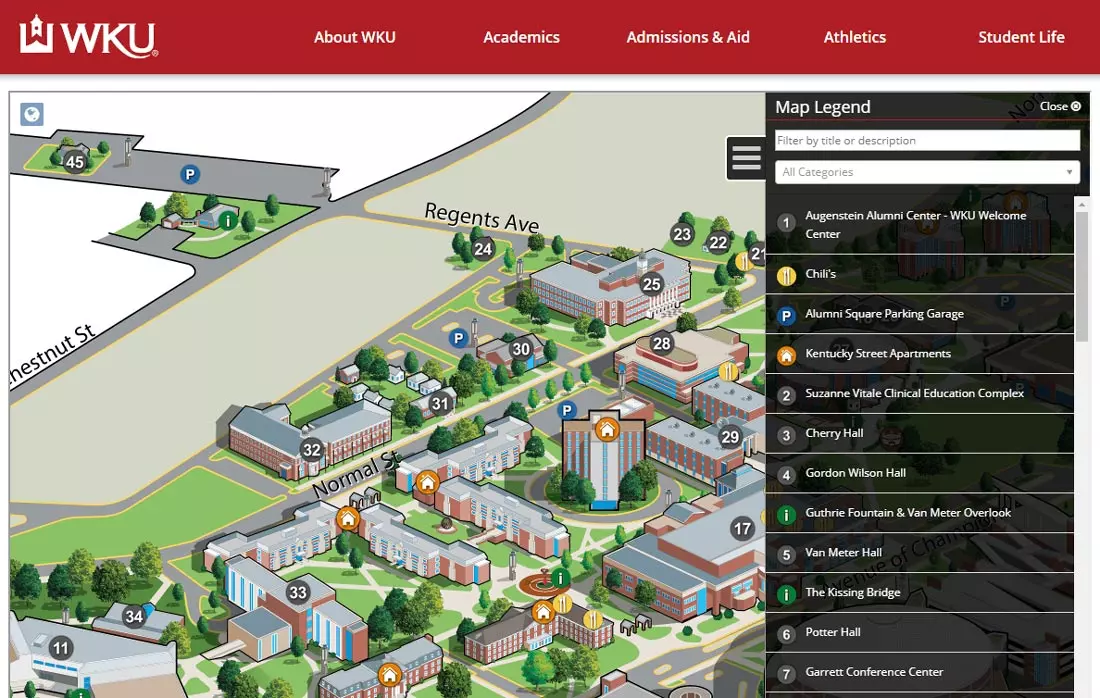Select Cherry Hall from the legend list
Viewport: 1100px width, 698px height.
(x=833, y=433)
